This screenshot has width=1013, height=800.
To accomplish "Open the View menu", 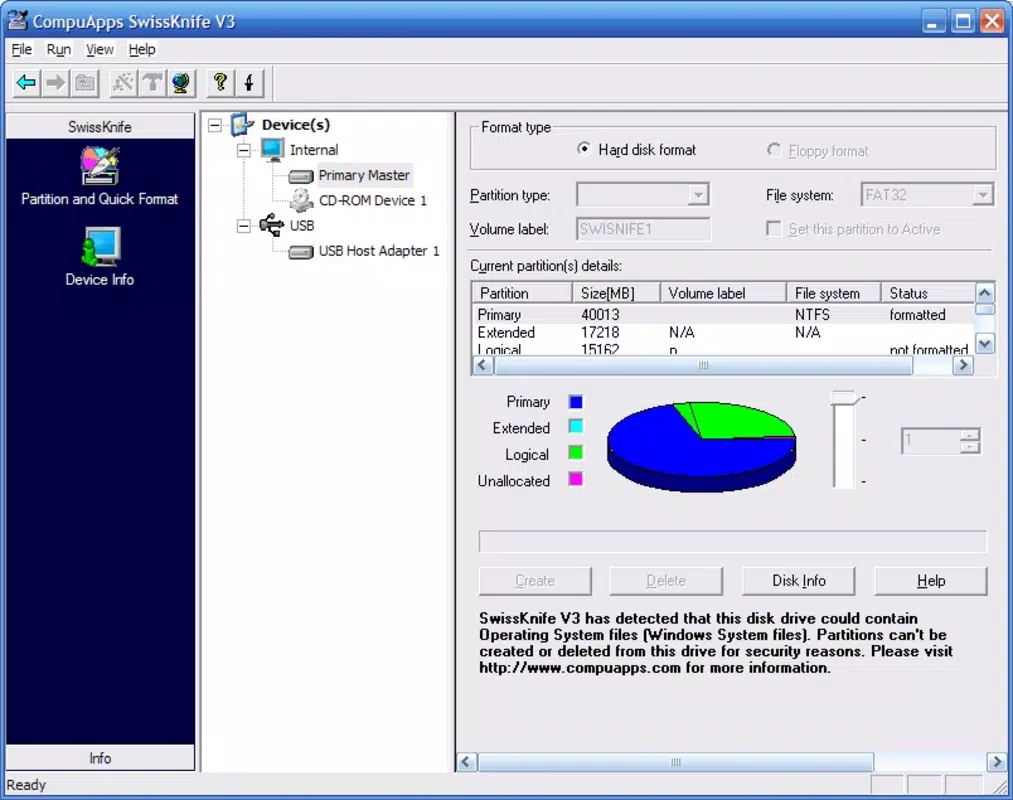I will coord(100,49).
